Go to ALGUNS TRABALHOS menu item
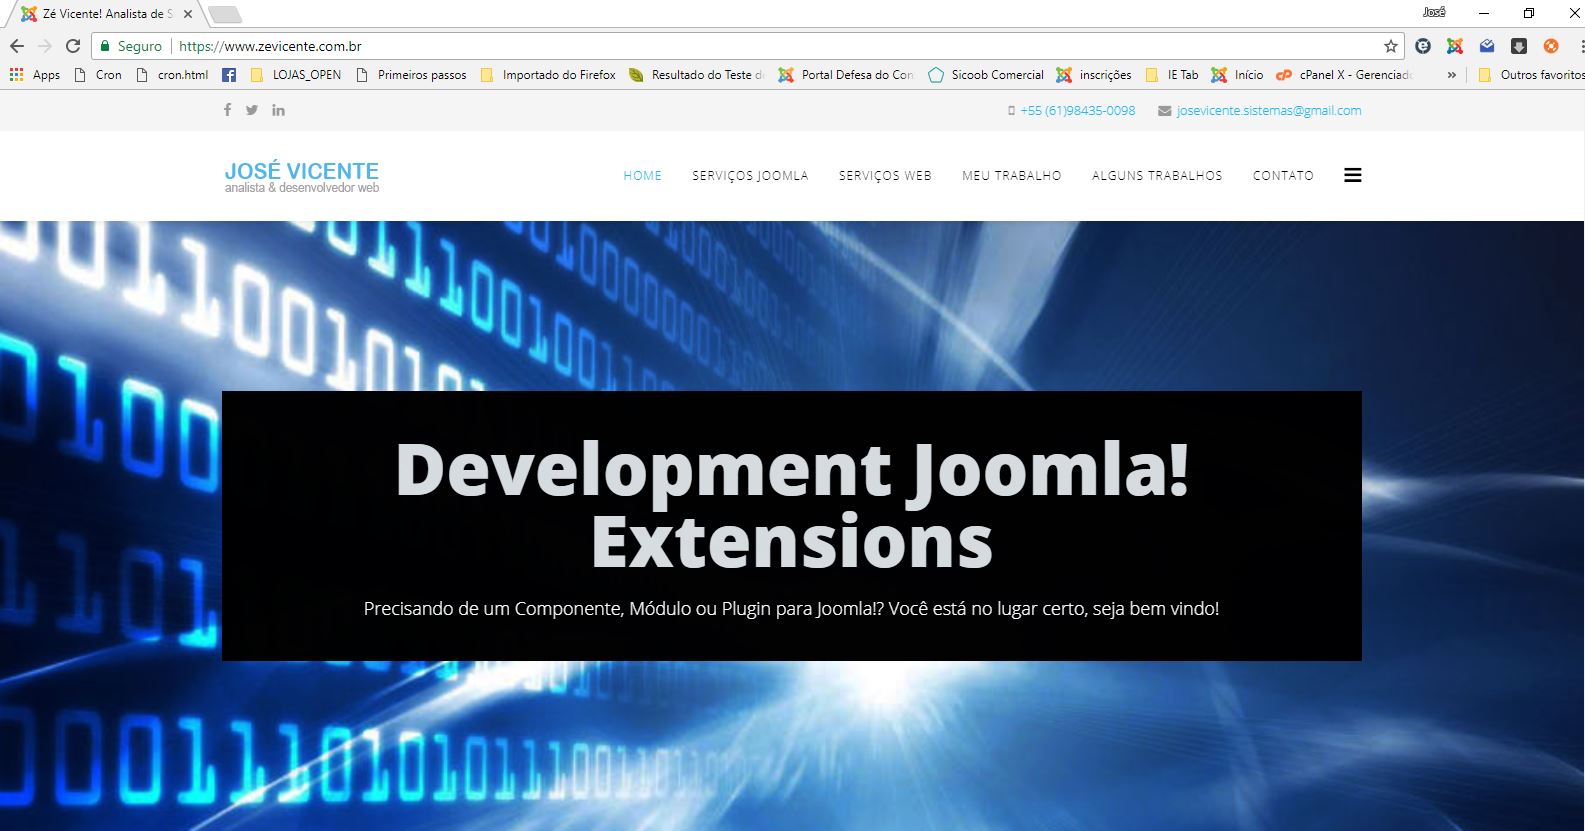 pyautogui.click(x=1157, y=176)
